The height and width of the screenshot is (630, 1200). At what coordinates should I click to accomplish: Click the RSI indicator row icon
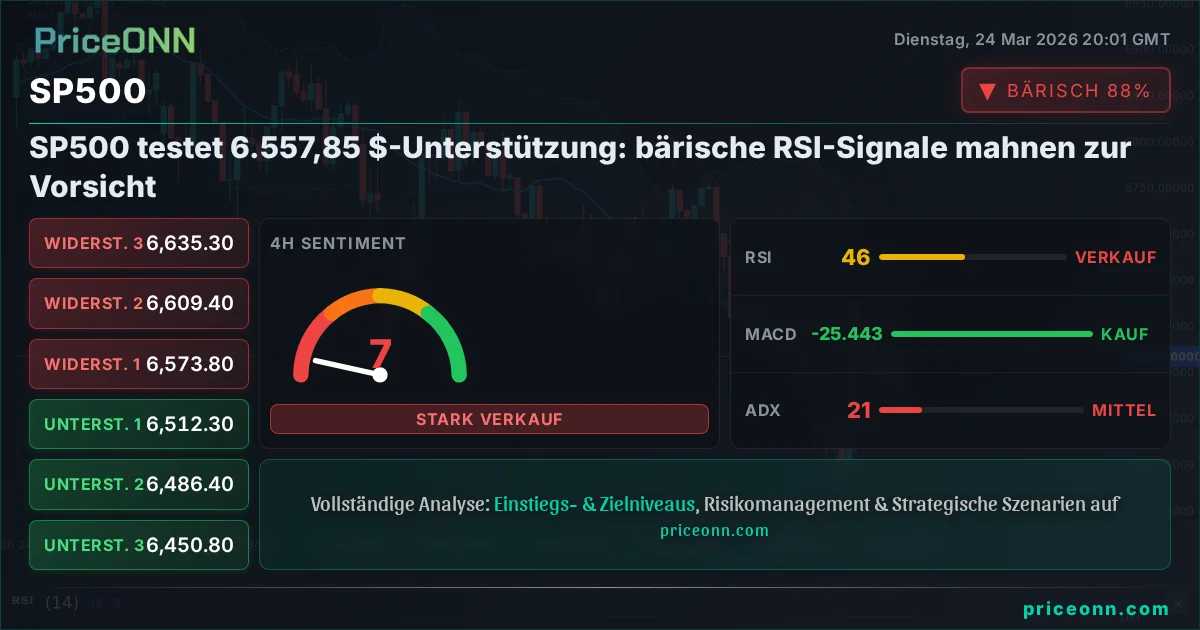pyautogui.click(x=759, y=257)
